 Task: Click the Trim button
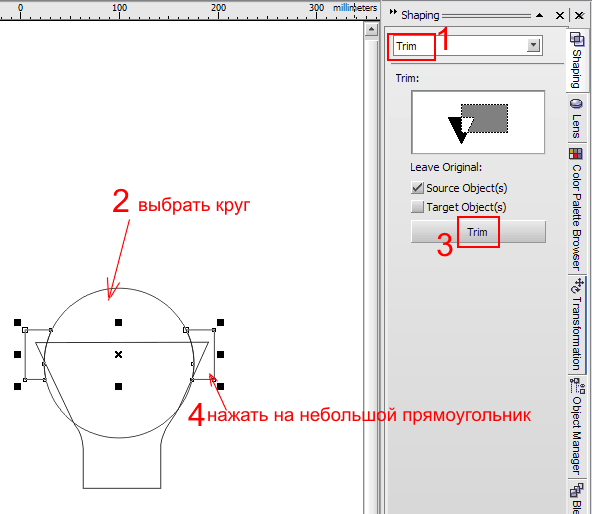478,232
